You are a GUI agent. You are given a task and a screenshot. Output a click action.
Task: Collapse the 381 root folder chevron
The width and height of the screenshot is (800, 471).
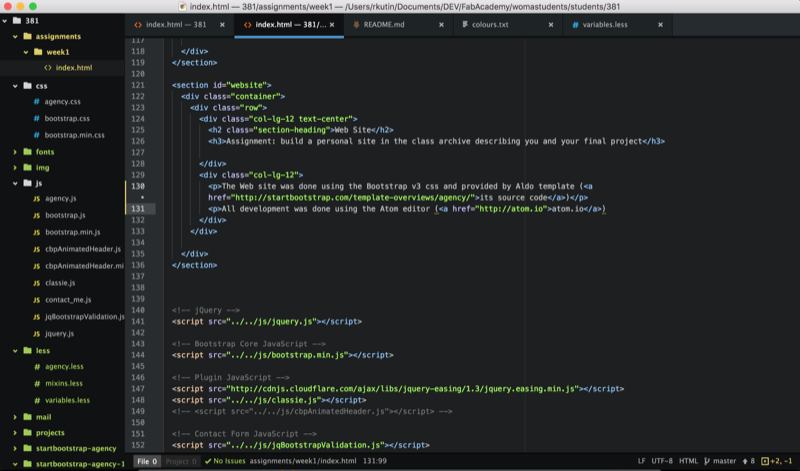click(5, 21)
